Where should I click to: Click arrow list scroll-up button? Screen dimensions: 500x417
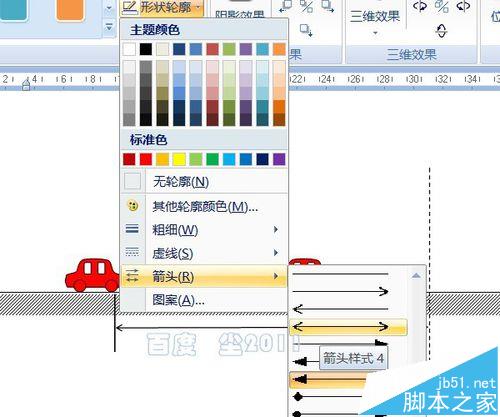tap(416, 276)
